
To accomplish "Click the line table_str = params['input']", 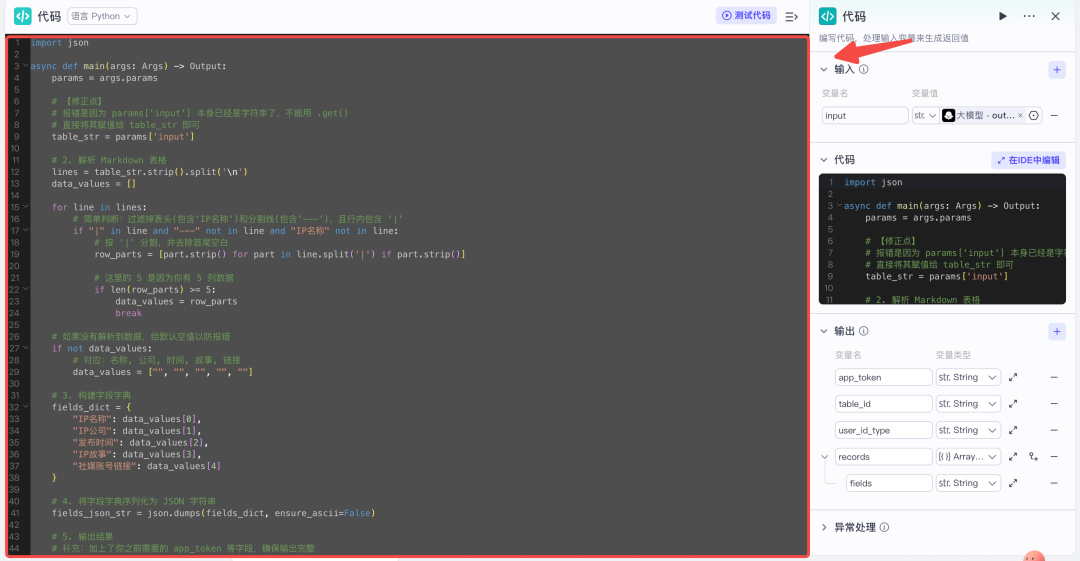I will tap(123, 136).
